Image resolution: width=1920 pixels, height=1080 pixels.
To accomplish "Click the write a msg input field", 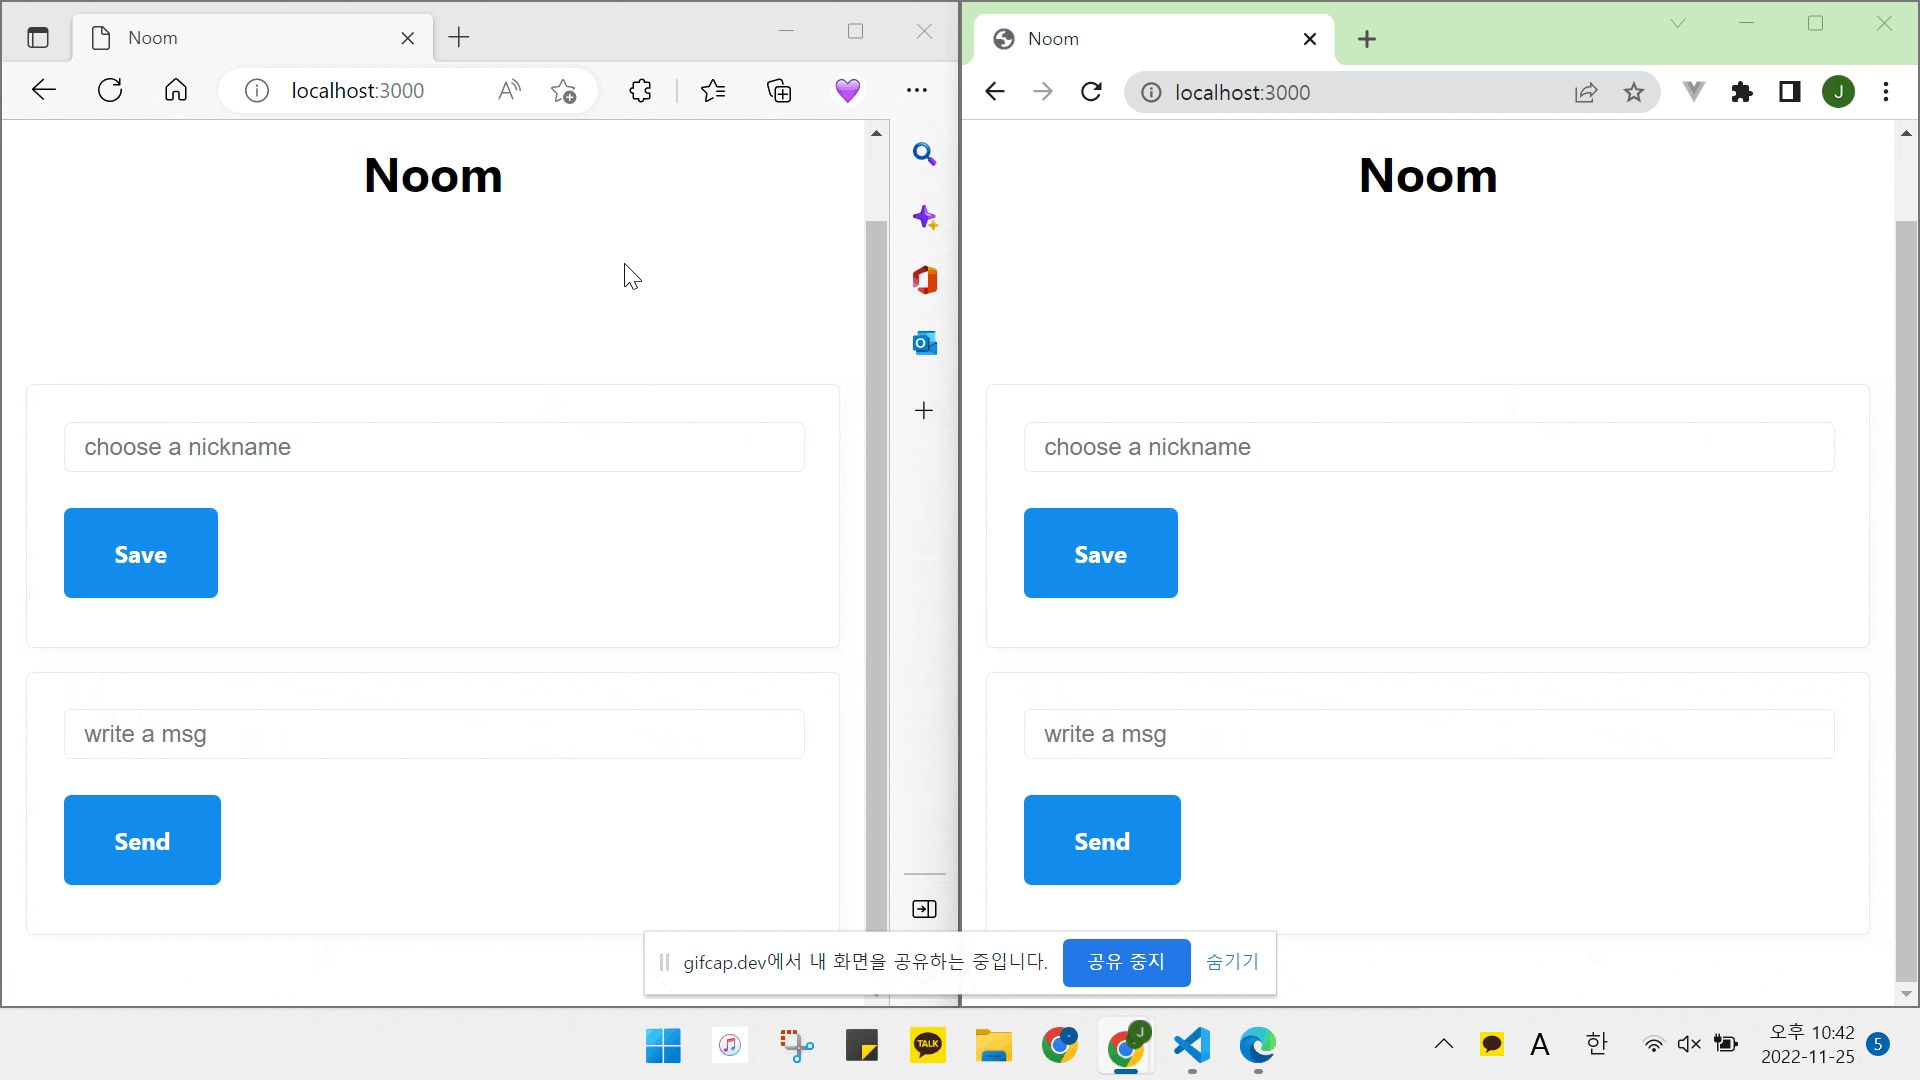I will [433, 734].
